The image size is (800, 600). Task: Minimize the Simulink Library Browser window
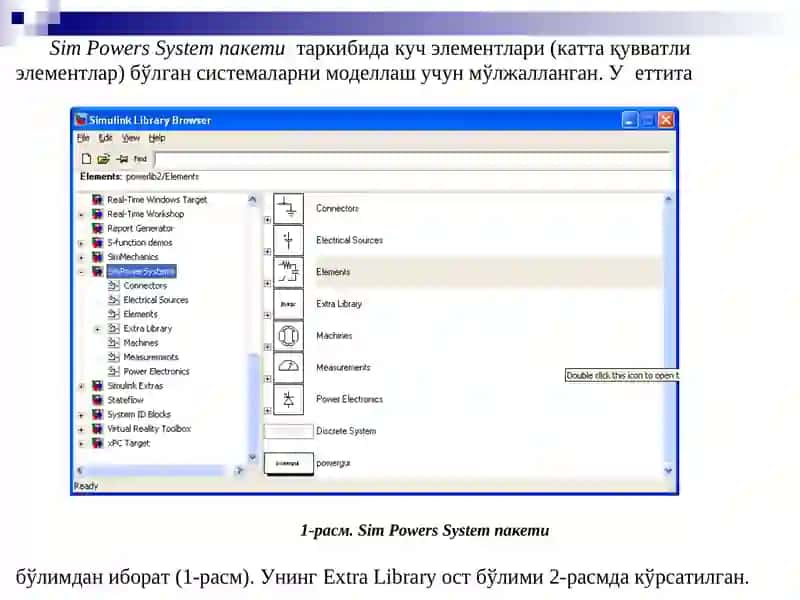(x=630, y=120)
